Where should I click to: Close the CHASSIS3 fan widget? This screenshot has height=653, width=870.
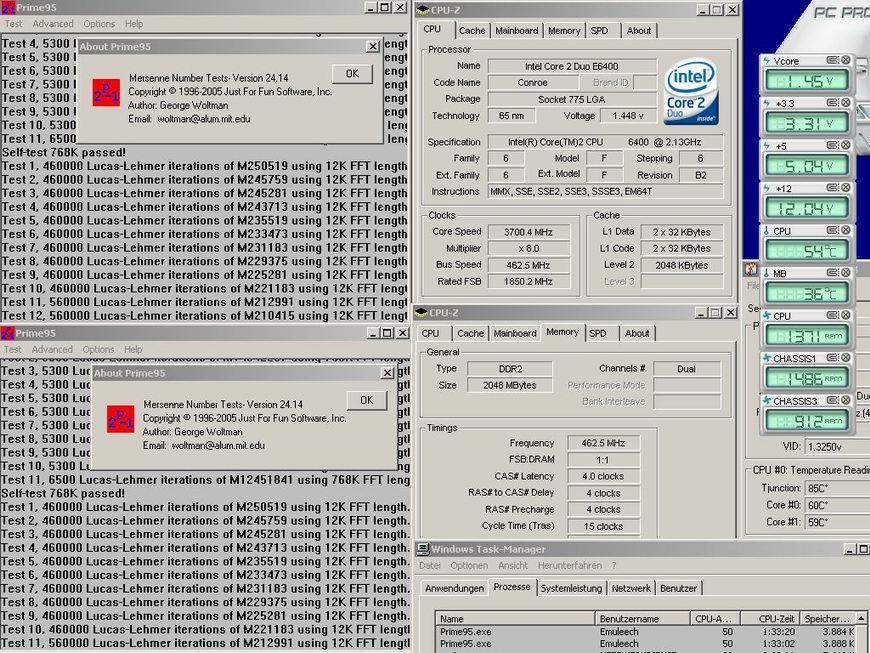[846, 400]
